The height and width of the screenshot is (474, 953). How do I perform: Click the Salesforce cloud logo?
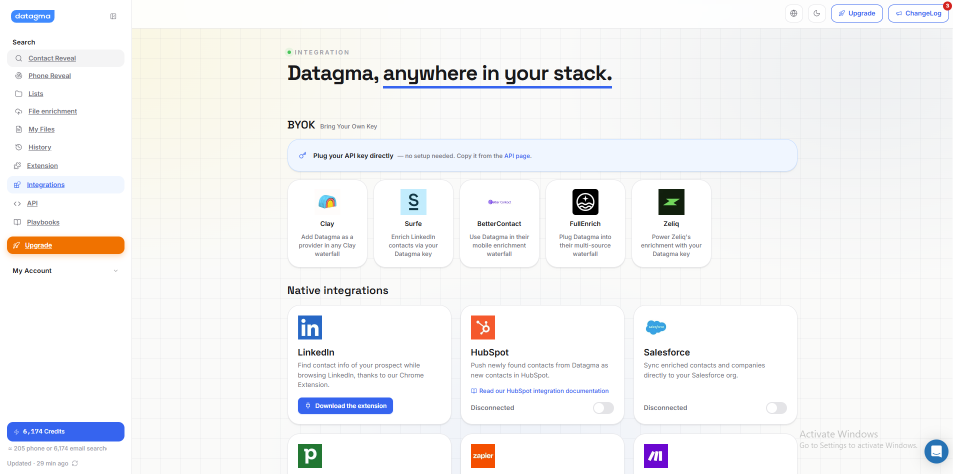656,327
